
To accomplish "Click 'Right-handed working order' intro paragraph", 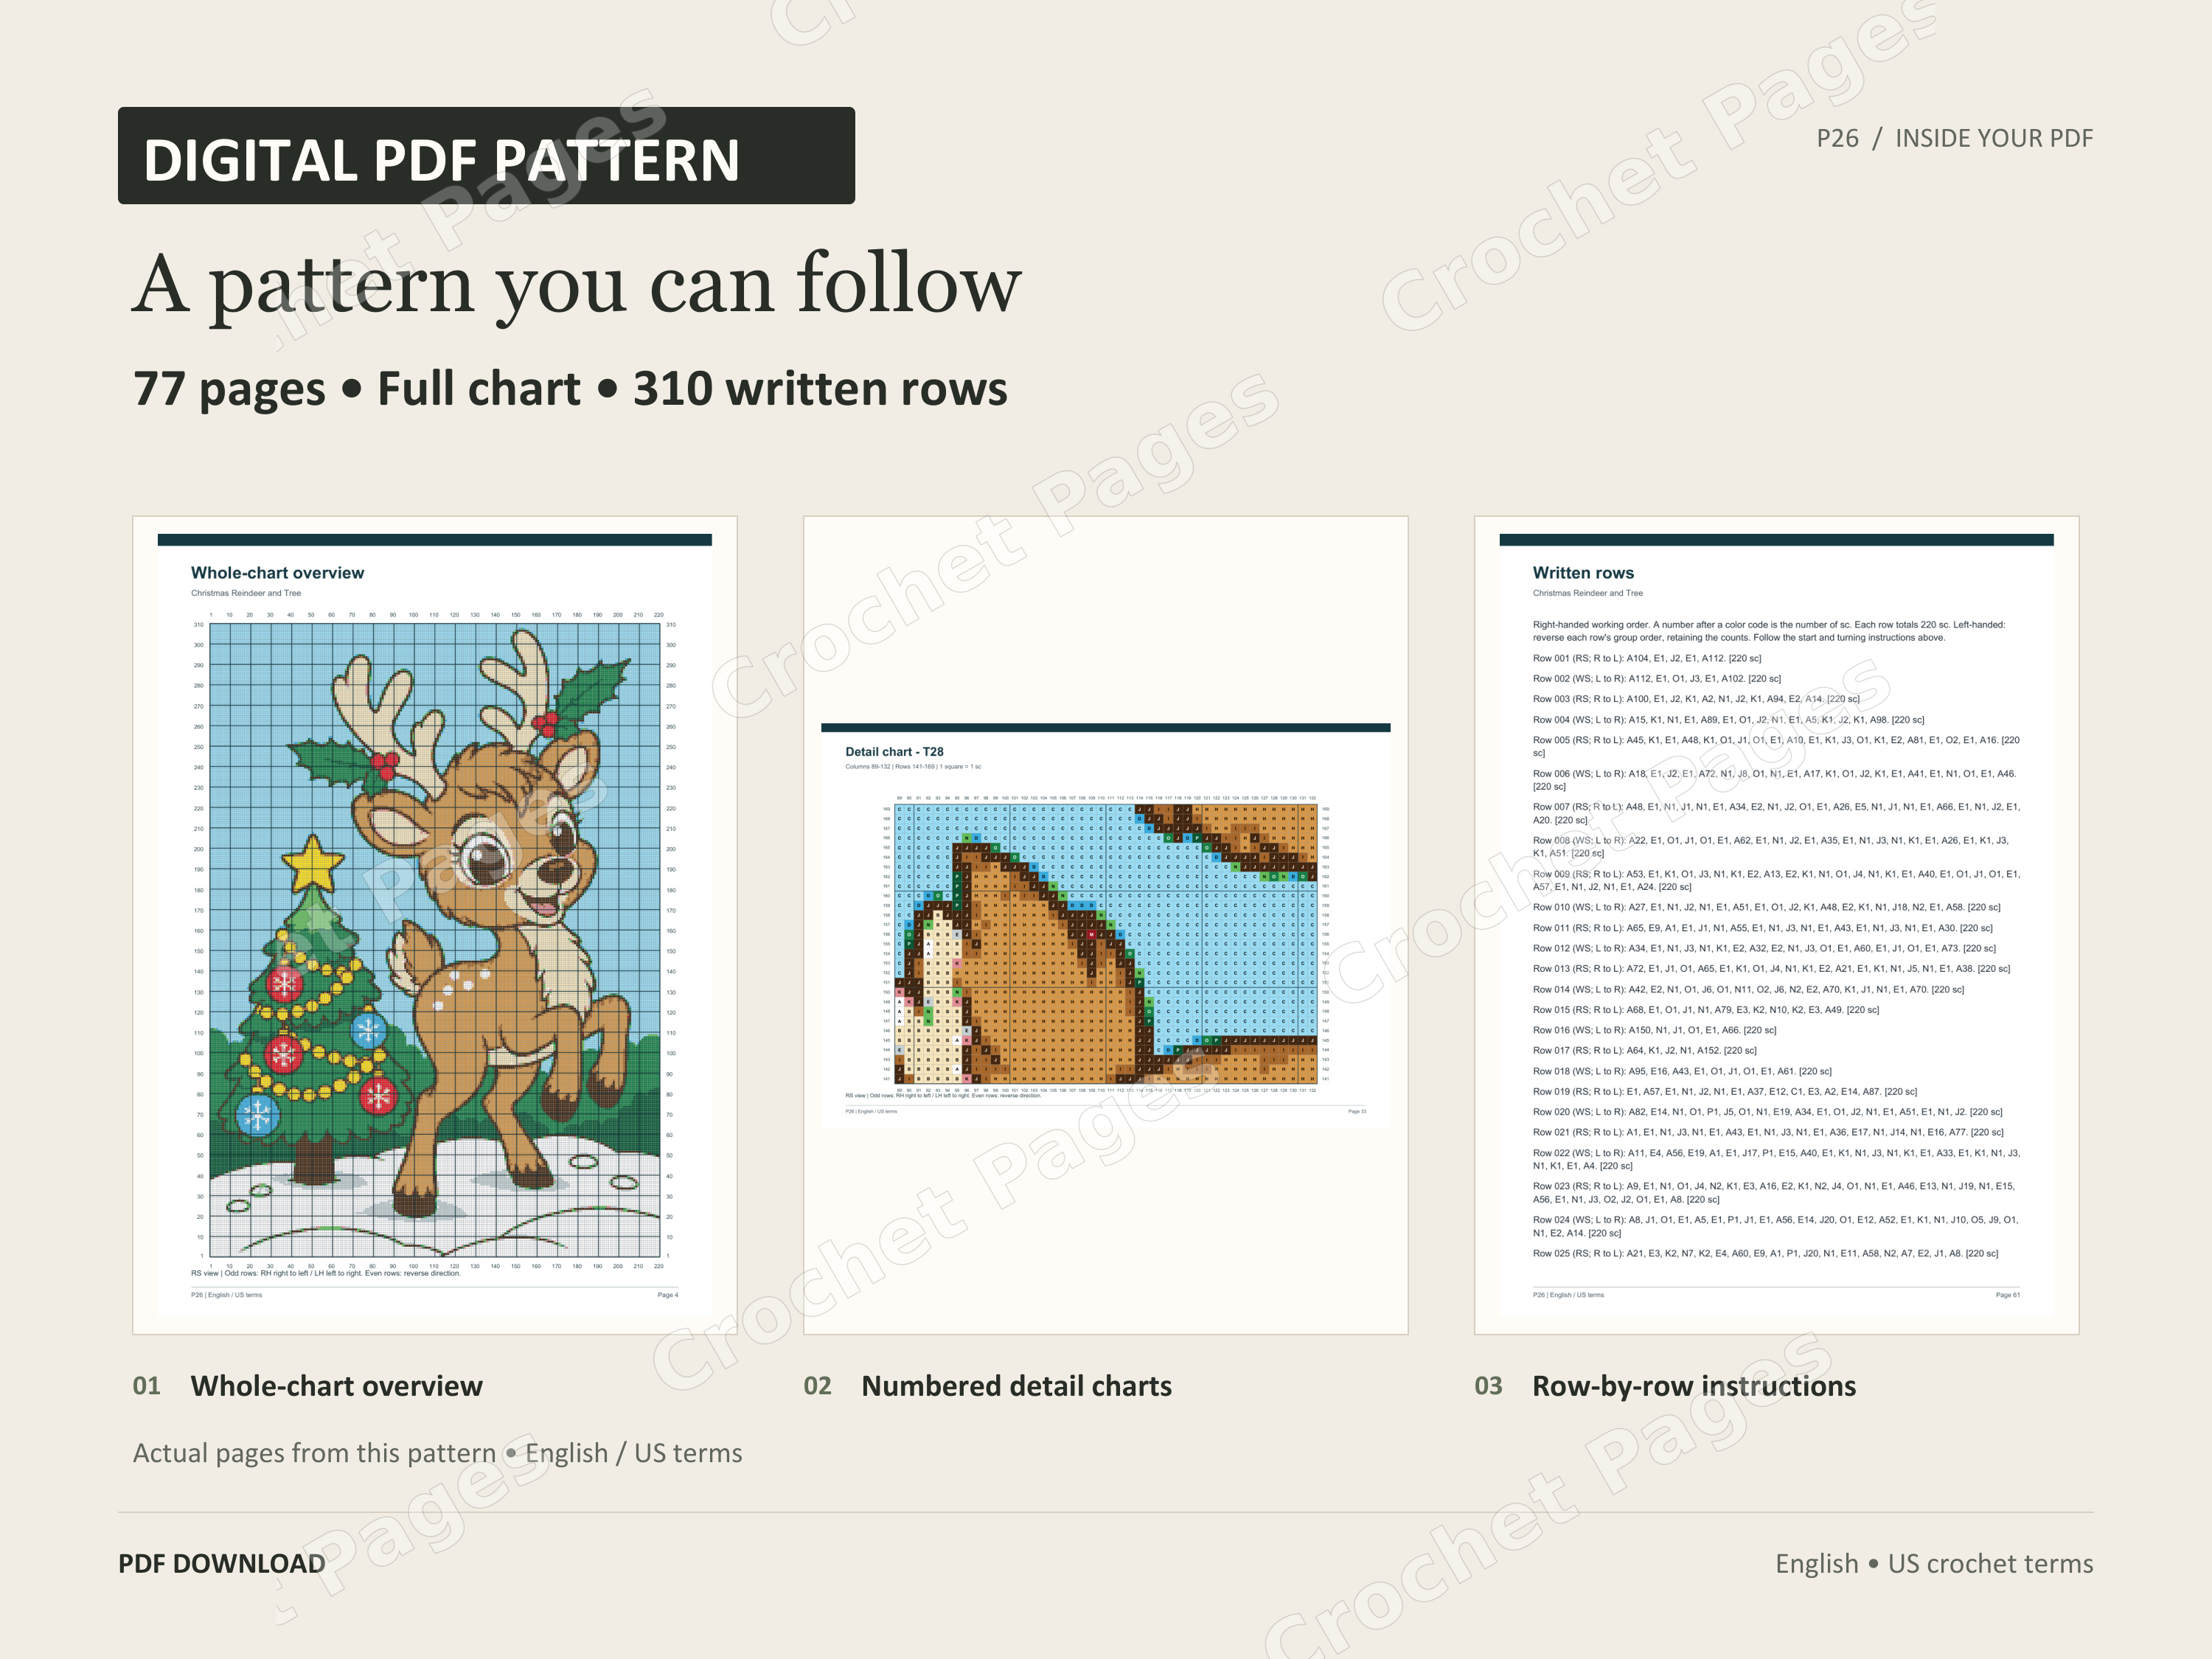I will 1769,631.
